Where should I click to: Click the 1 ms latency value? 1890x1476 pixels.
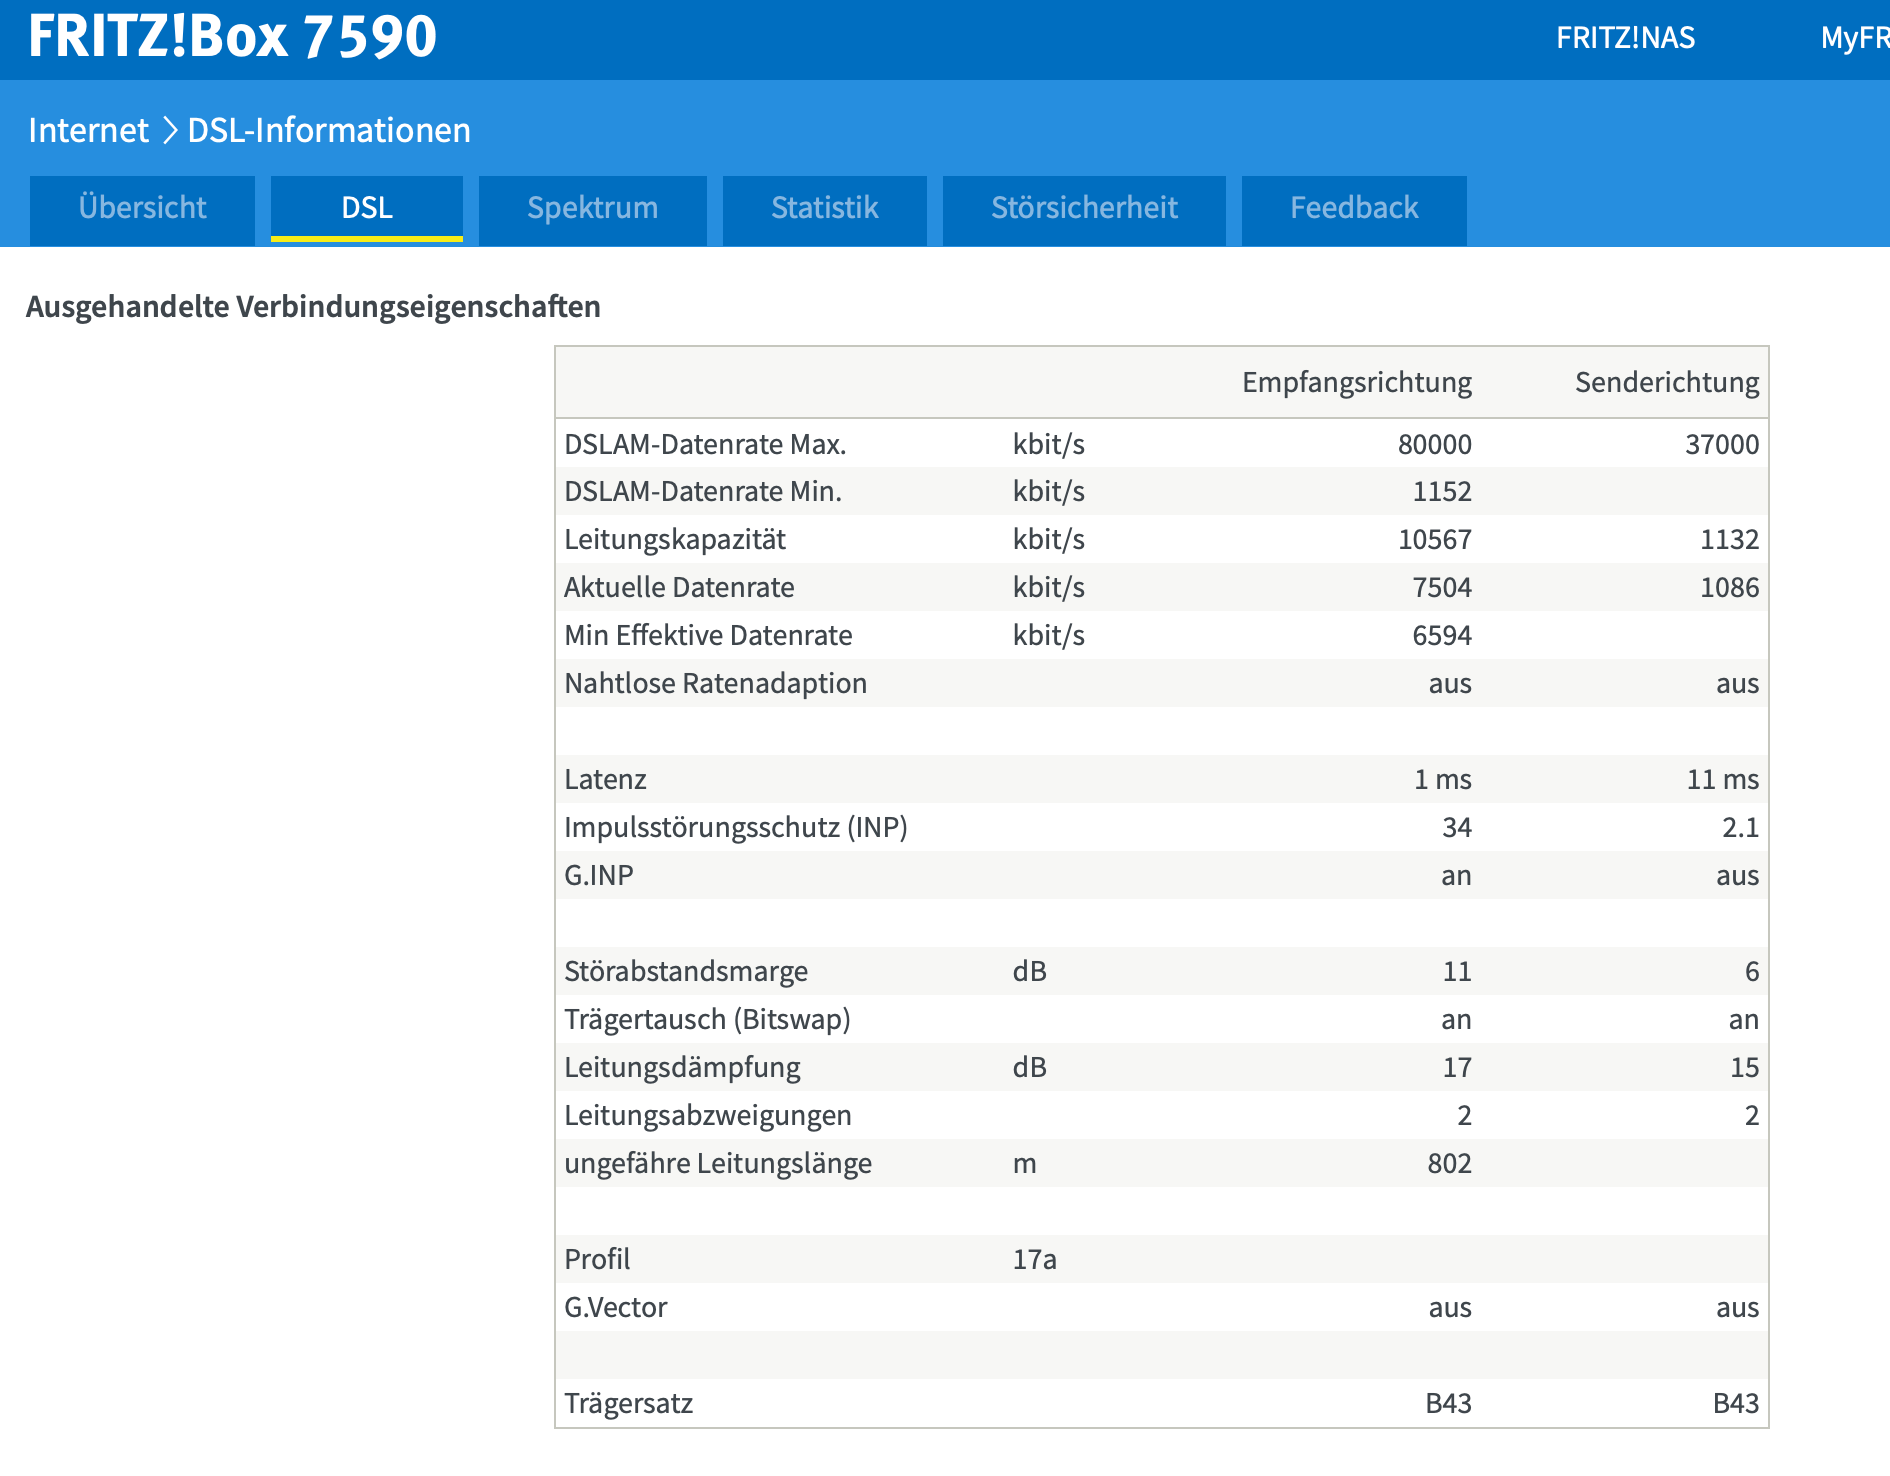1442,780
